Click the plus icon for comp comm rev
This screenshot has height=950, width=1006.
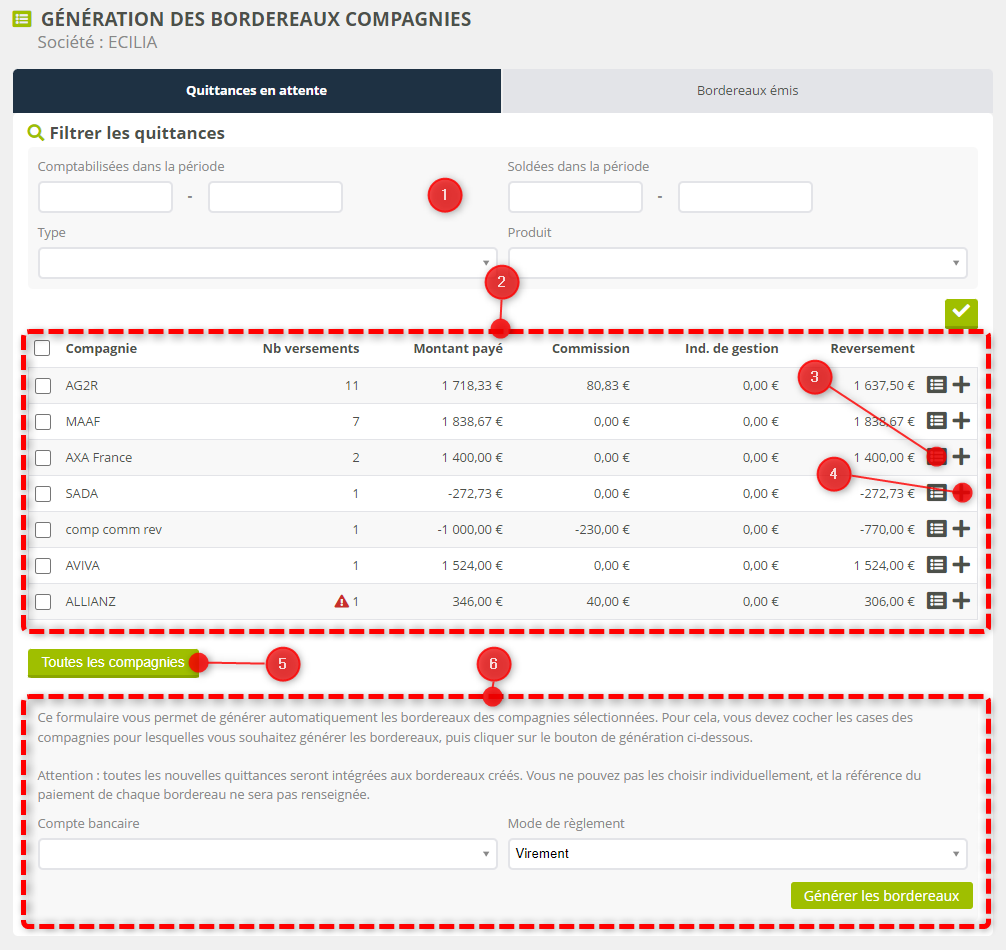(961, 529)
